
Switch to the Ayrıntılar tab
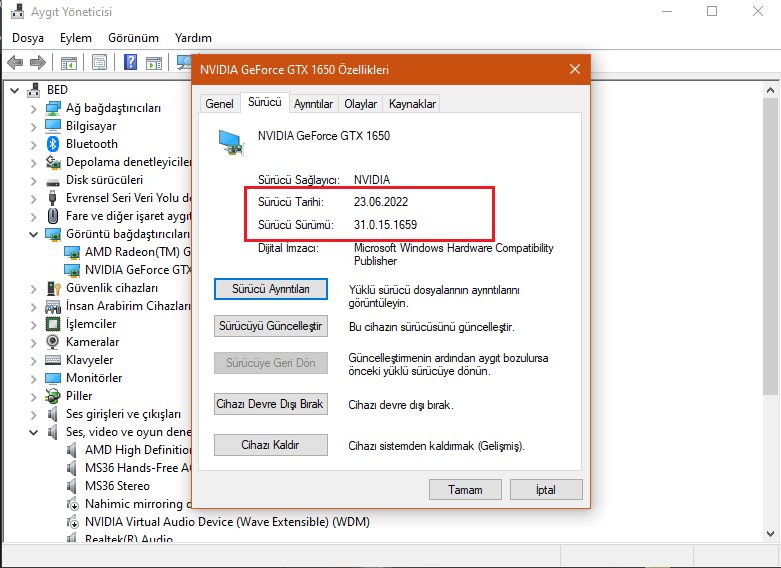click(x=313, y=104)
